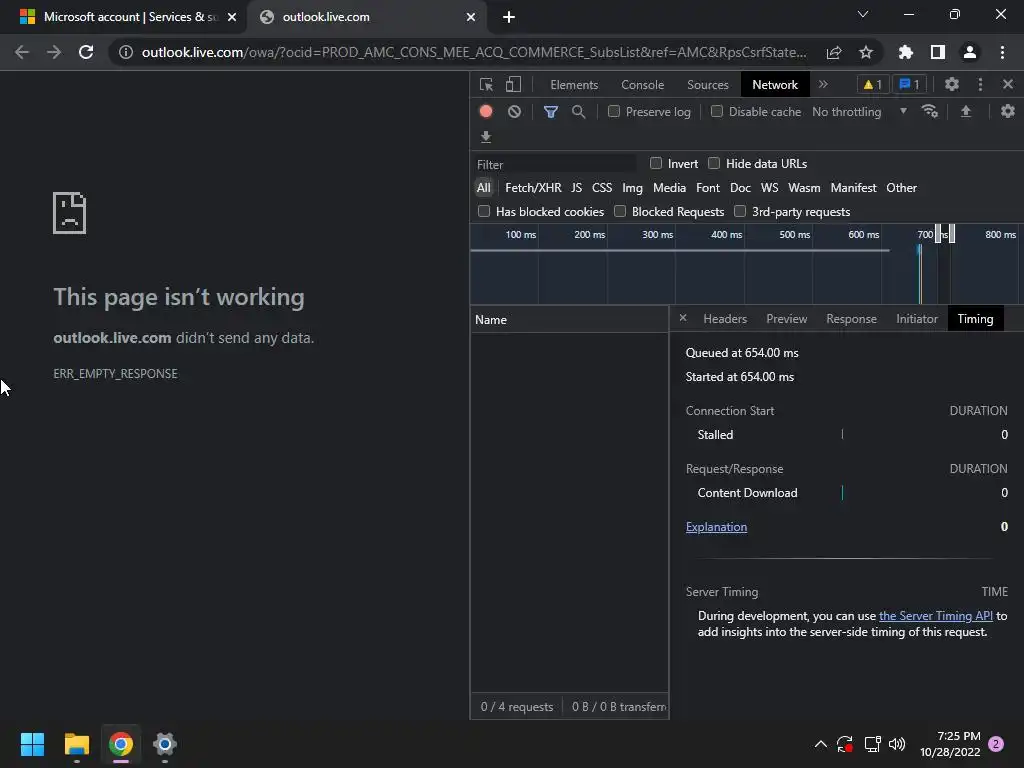Filter requests by Img type

(x=632, y=188)
